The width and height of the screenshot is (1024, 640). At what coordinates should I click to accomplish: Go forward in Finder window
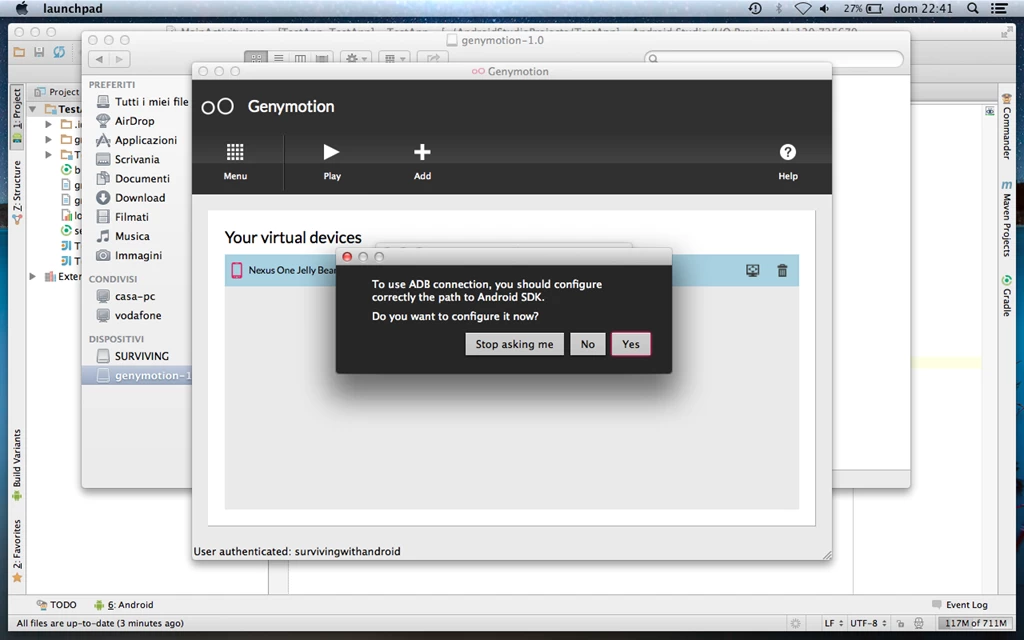coord(119,59)
